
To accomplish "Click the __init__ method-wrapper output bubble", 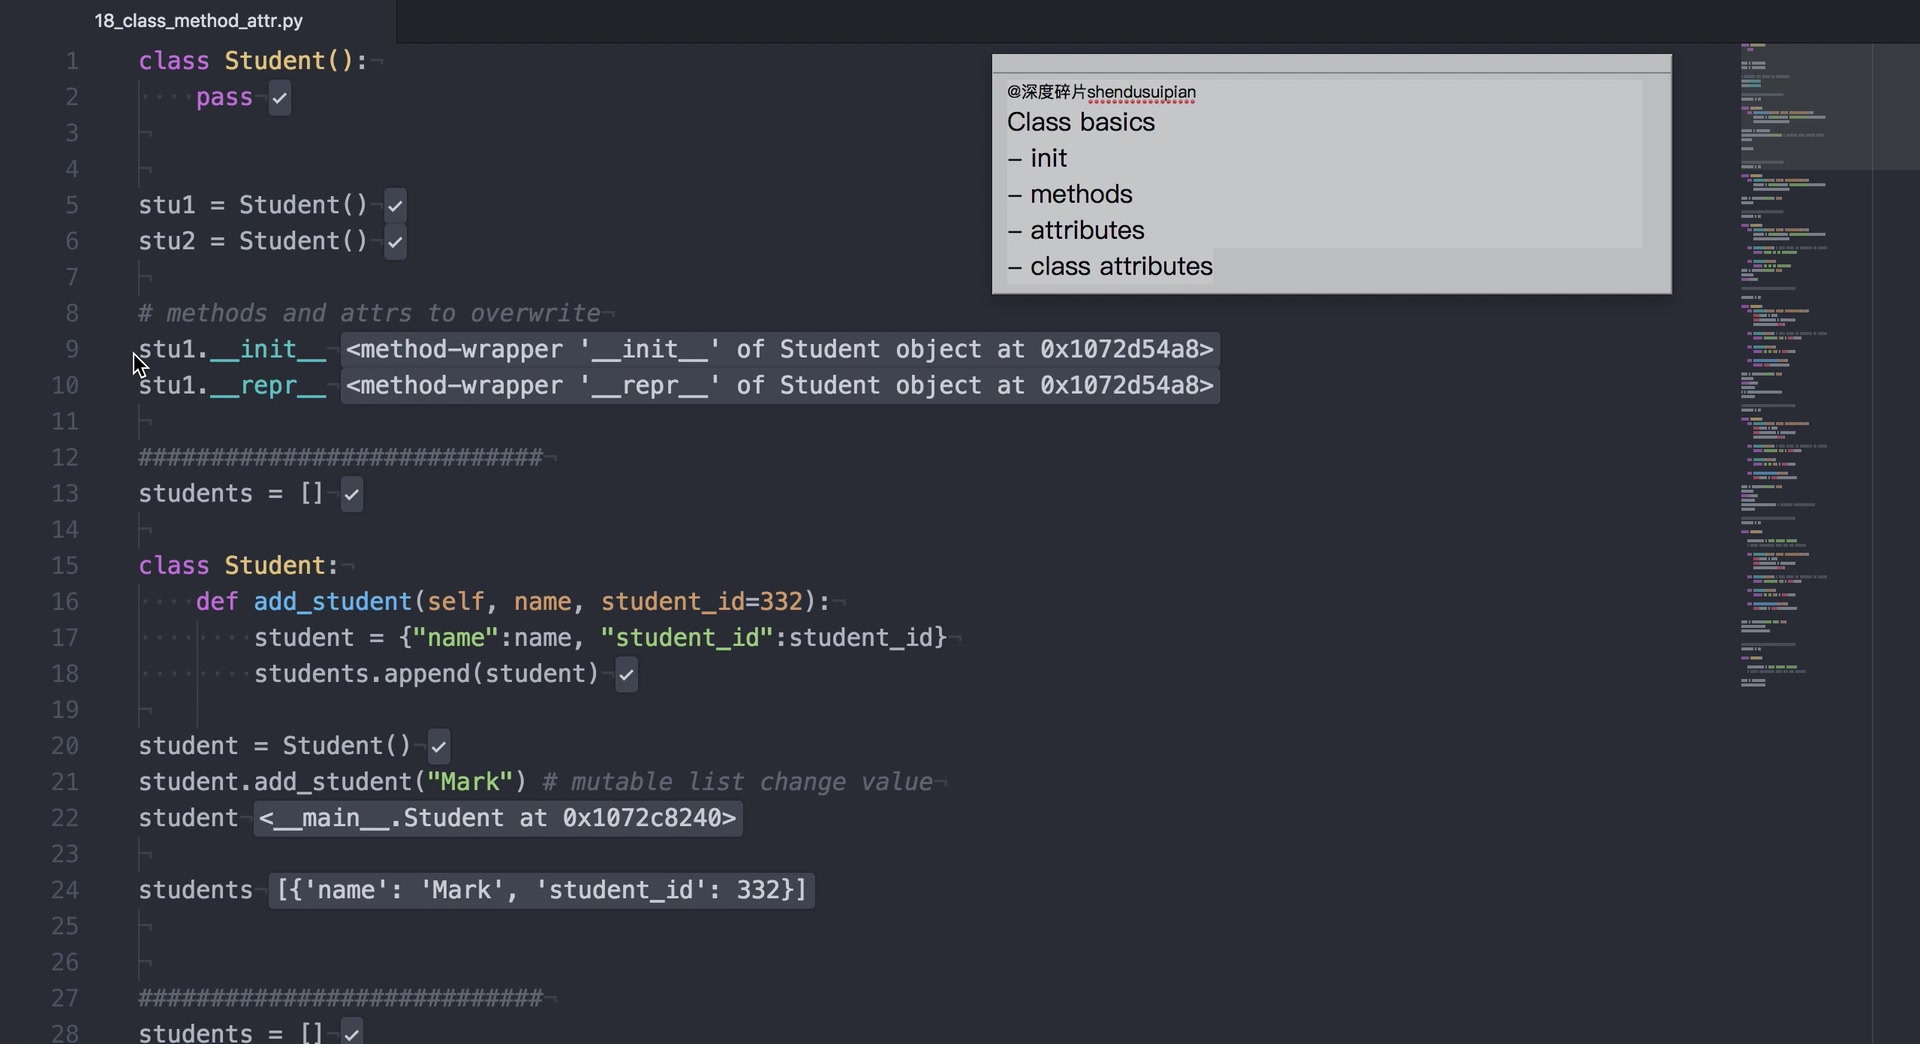I will 779,350.
